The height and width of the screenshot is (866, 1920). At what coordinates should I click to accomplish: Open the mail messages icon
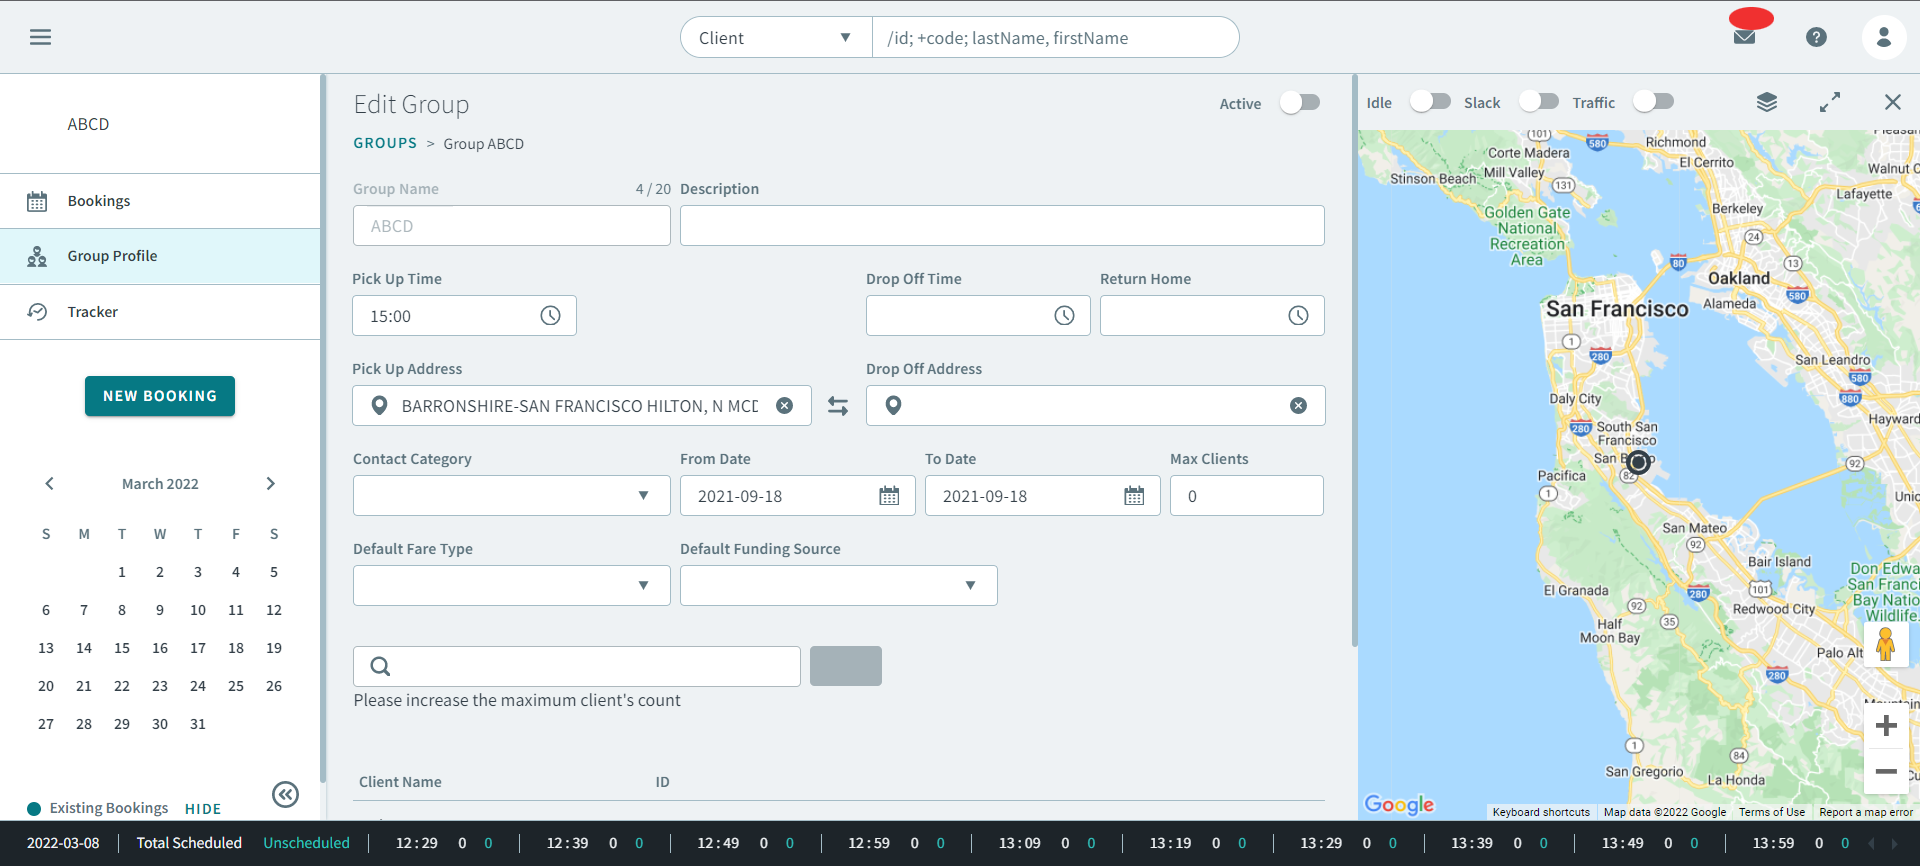pyautogui.click(x=1744, y=37)
